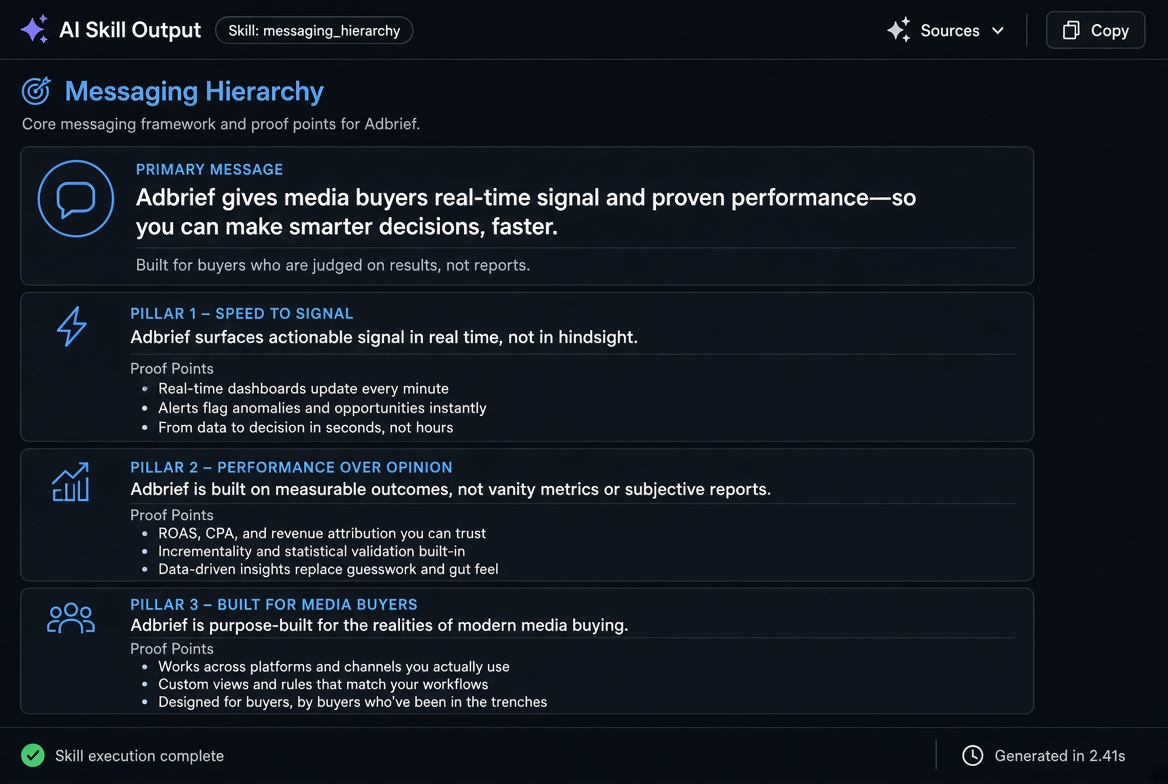This screenshot has height=784, width=1168.
Task: Click 'Adbrief is purpose-built' statement
Action: [379, 625]
